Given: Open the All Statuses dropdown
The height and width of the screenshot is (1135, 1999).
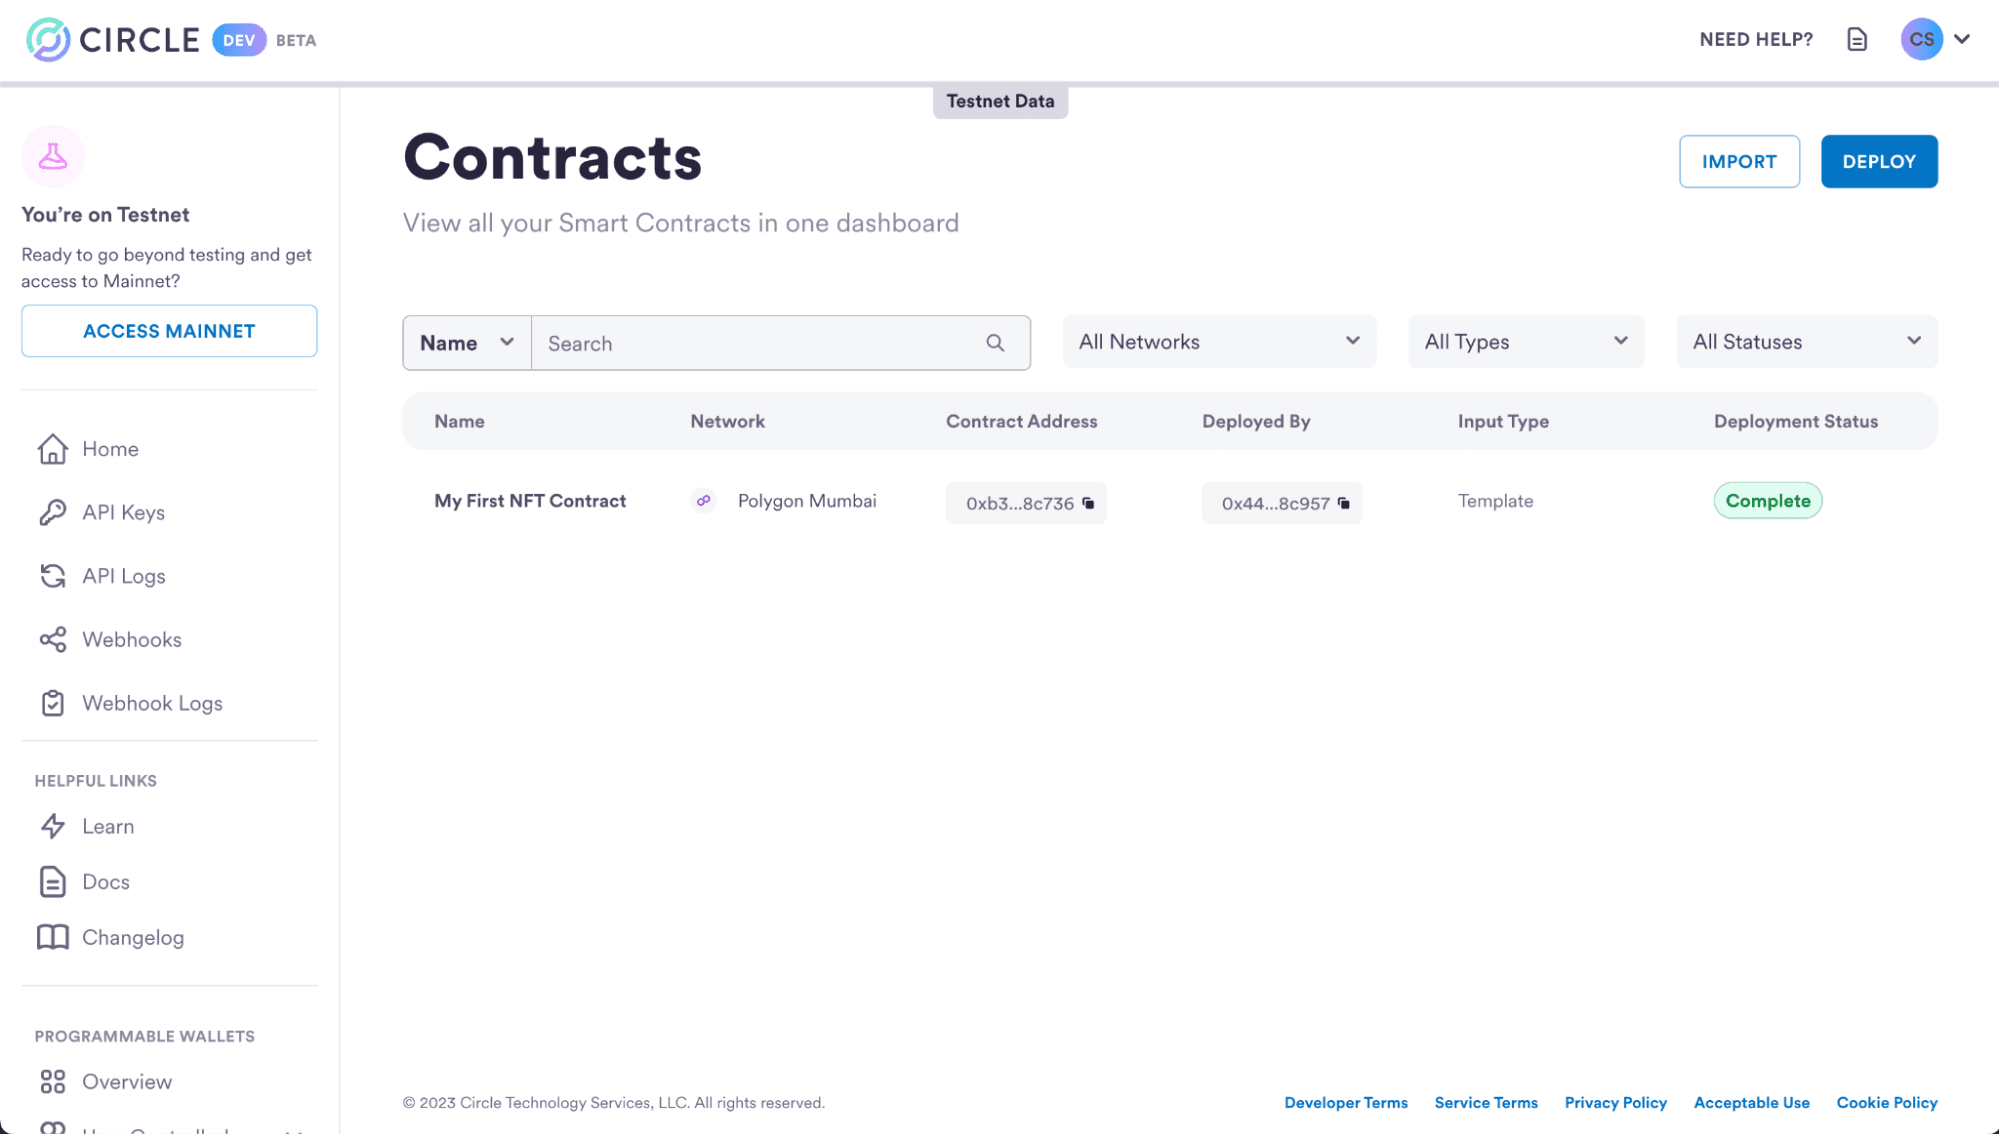Looking at the screenshot, I should [1807, 342].
